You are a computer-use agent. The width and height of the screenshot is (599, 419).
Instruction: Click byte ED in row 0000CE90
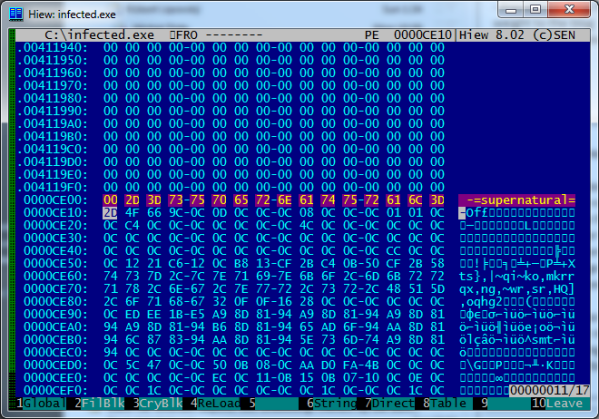(x=132, y=314)
